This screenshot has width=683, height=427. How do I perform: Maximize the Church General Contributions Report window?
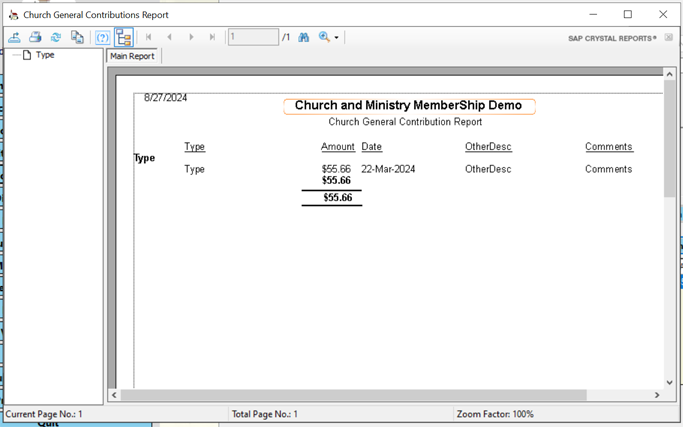(628, 14)
